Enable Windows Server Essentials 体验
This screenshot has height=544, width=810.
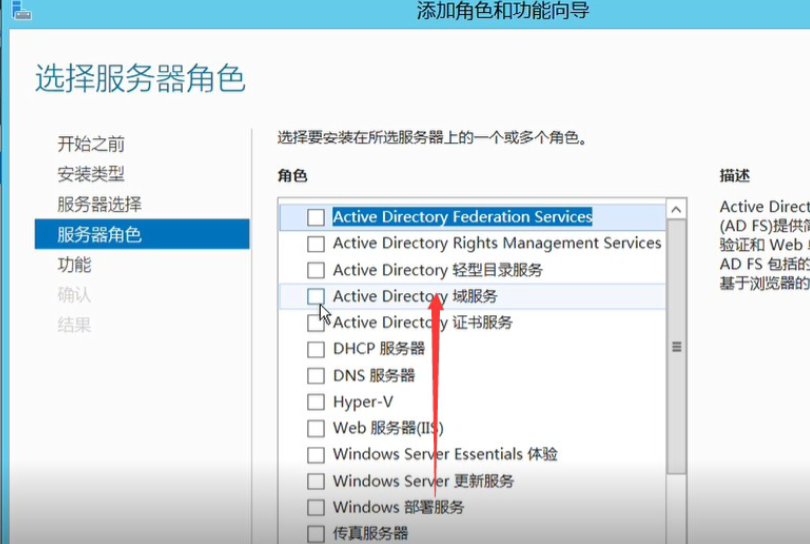click(x=316, y=455)
